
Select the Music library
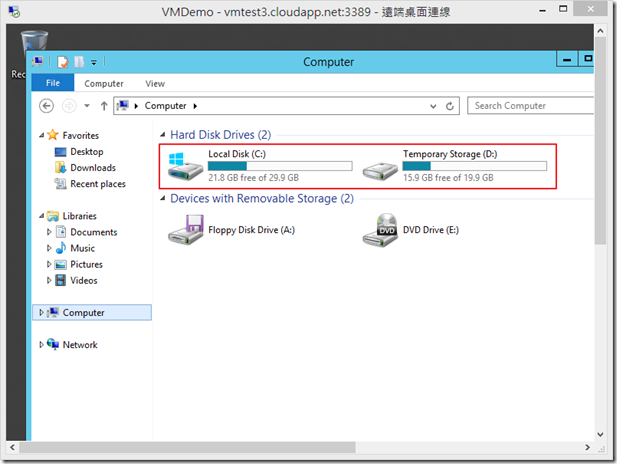tap(83, 248)
